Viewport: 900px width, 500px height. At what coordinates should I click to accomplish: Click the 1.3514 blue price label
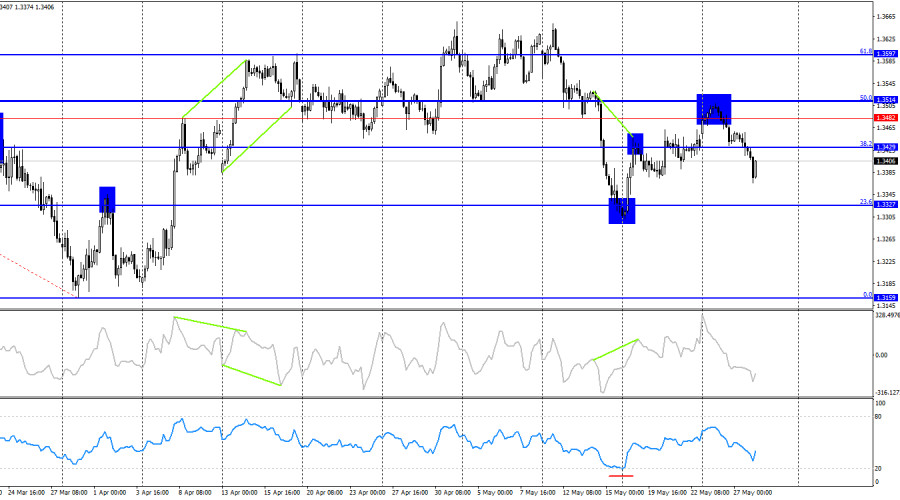tap(885, 100)
